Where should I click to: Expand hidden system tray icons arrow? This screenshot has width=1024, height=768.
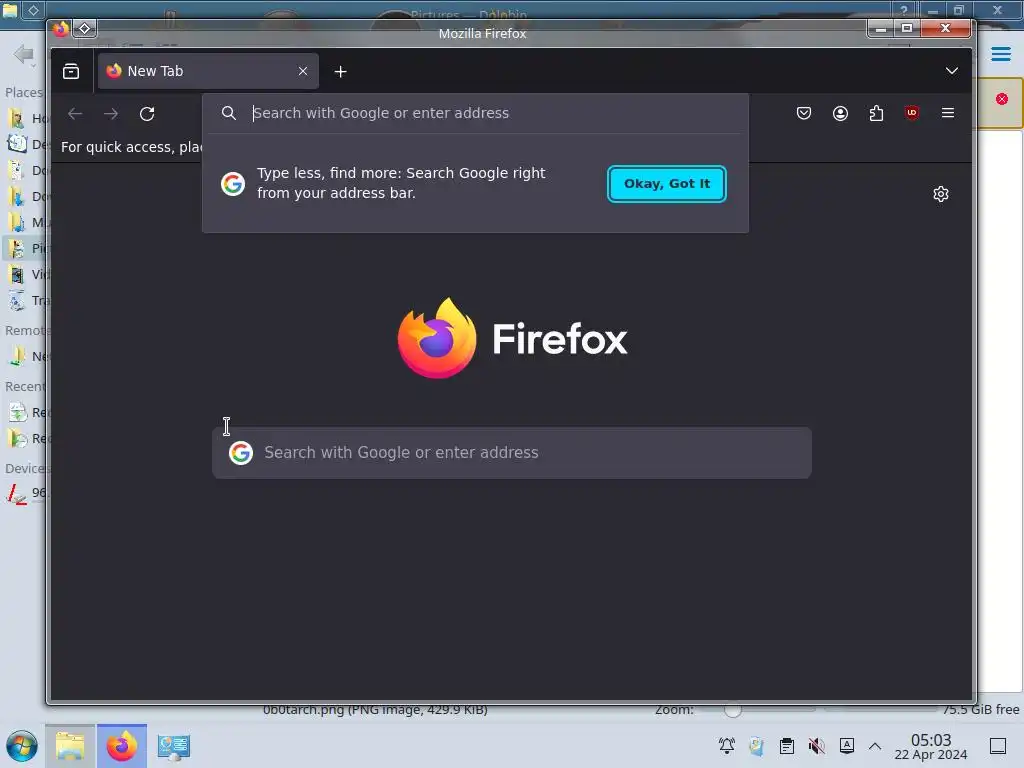[875, 746]
